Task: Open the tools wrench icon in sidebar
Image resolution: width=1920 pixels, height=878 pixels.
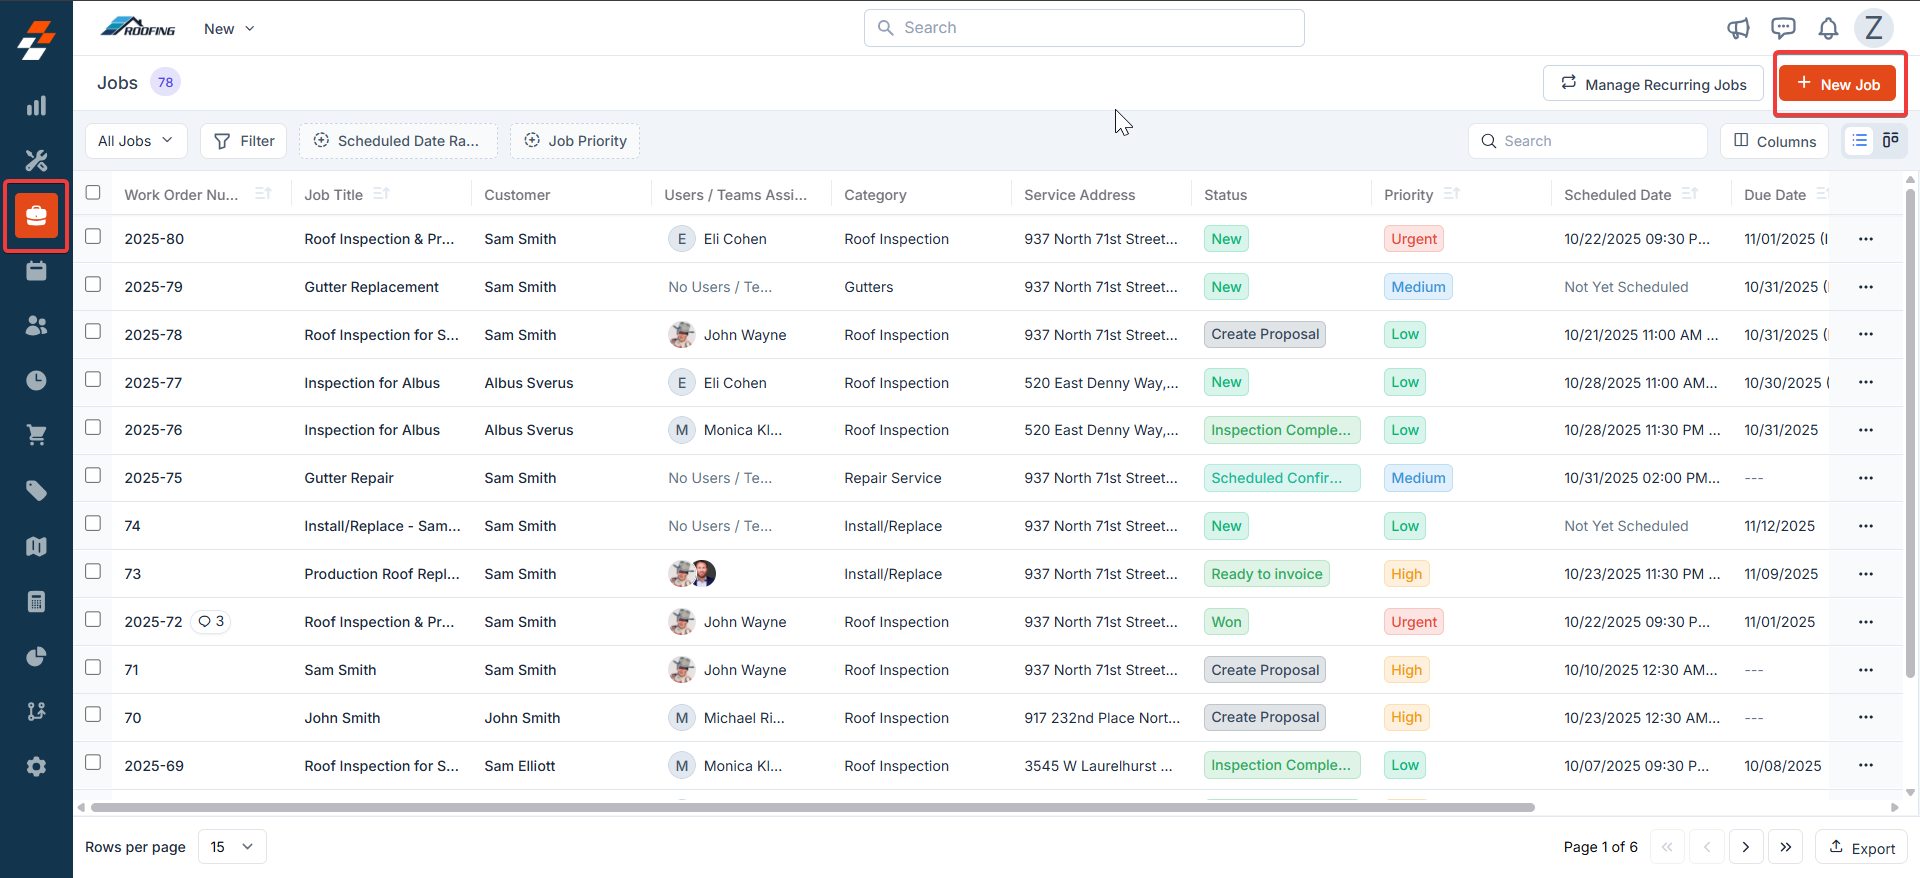Action: coord(36,160)
